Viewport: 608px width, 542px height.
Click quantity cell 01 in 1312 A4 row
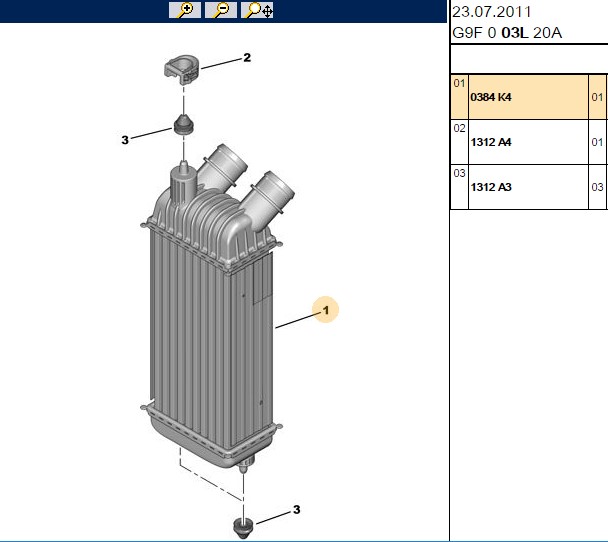(x=597, y=142)
